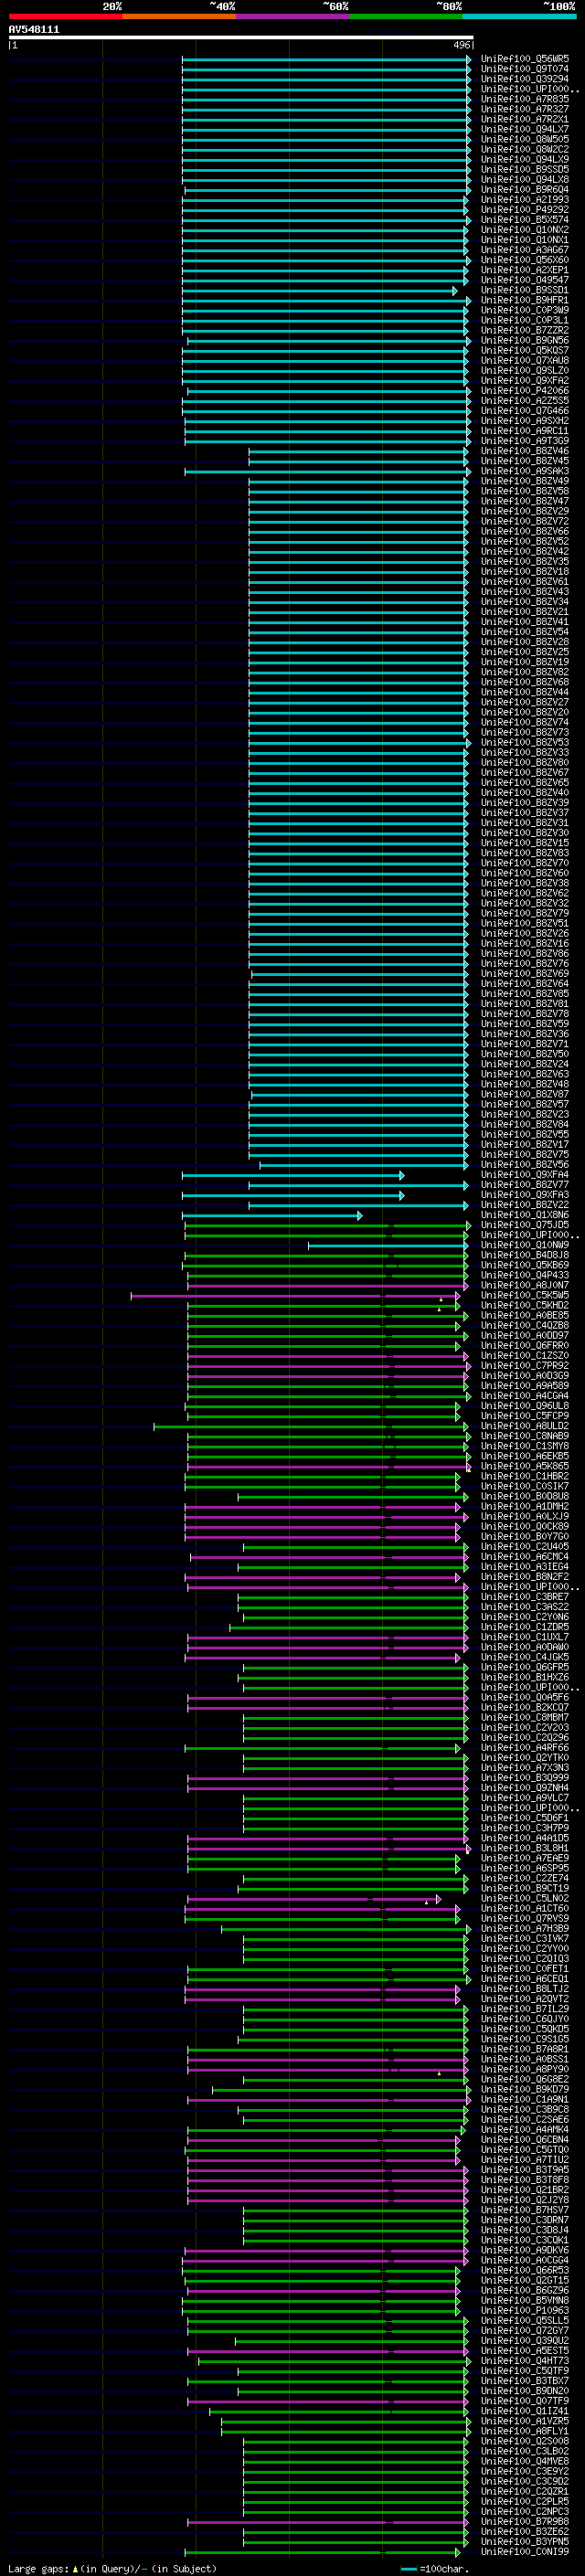Click hit label UniRef100_B9HFR1
The image size is (585, 2576).
point(525,300)
